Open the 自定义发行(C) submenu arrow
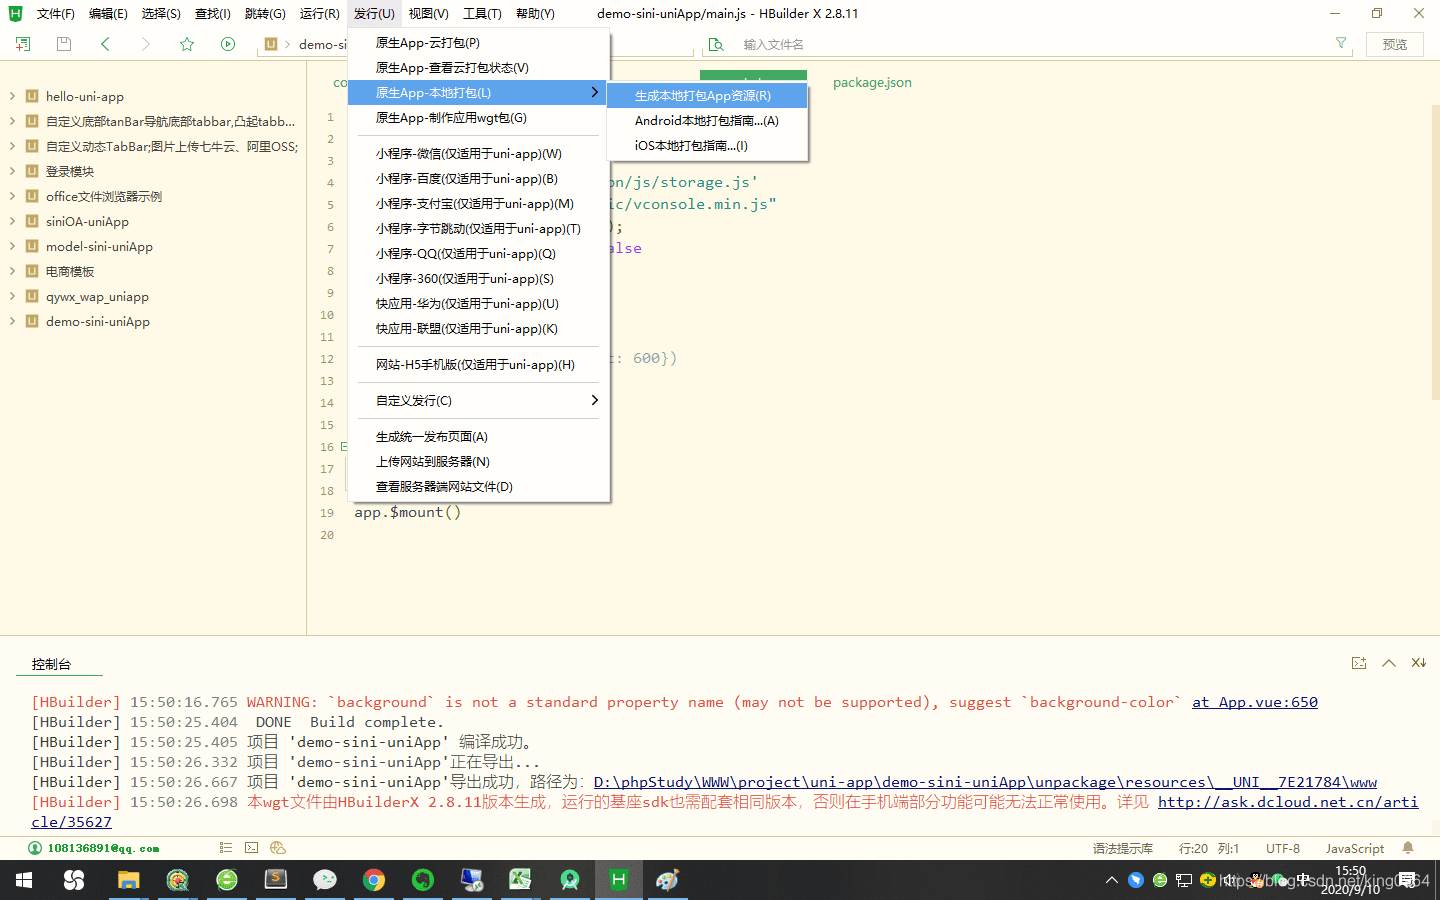 click(x=594, y=400)
